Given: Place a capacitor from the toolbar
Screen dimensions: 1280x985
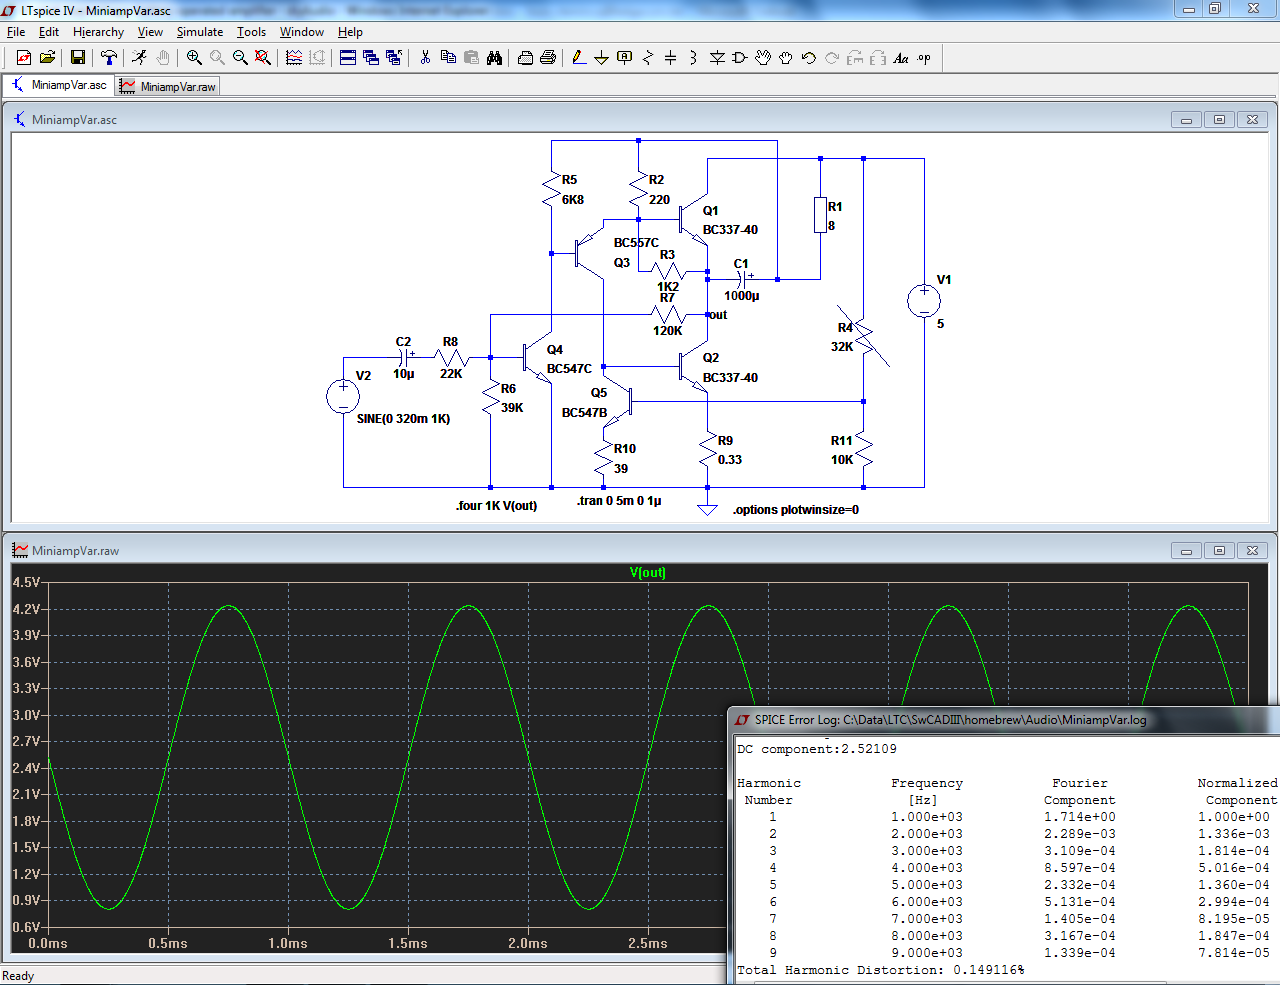Looking at the screenshot, I should 671,58.
